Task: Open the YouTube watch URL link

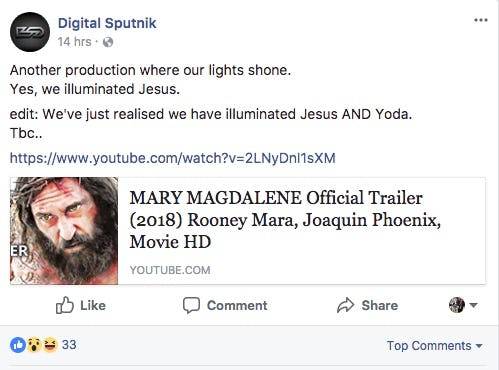Action: (173, 158)
